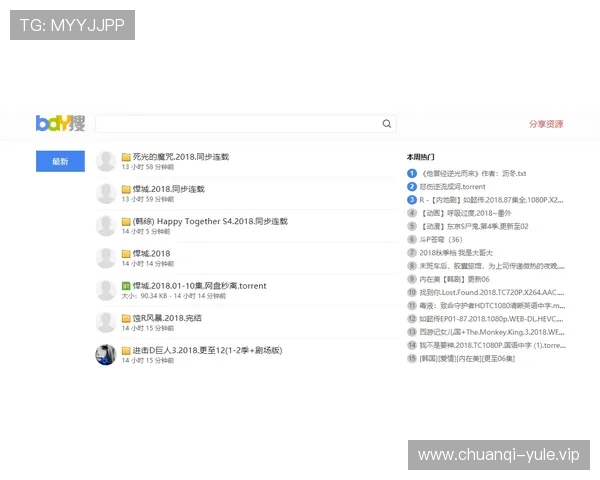Open the bdy搜 site logo

click(x=60, y=123)
